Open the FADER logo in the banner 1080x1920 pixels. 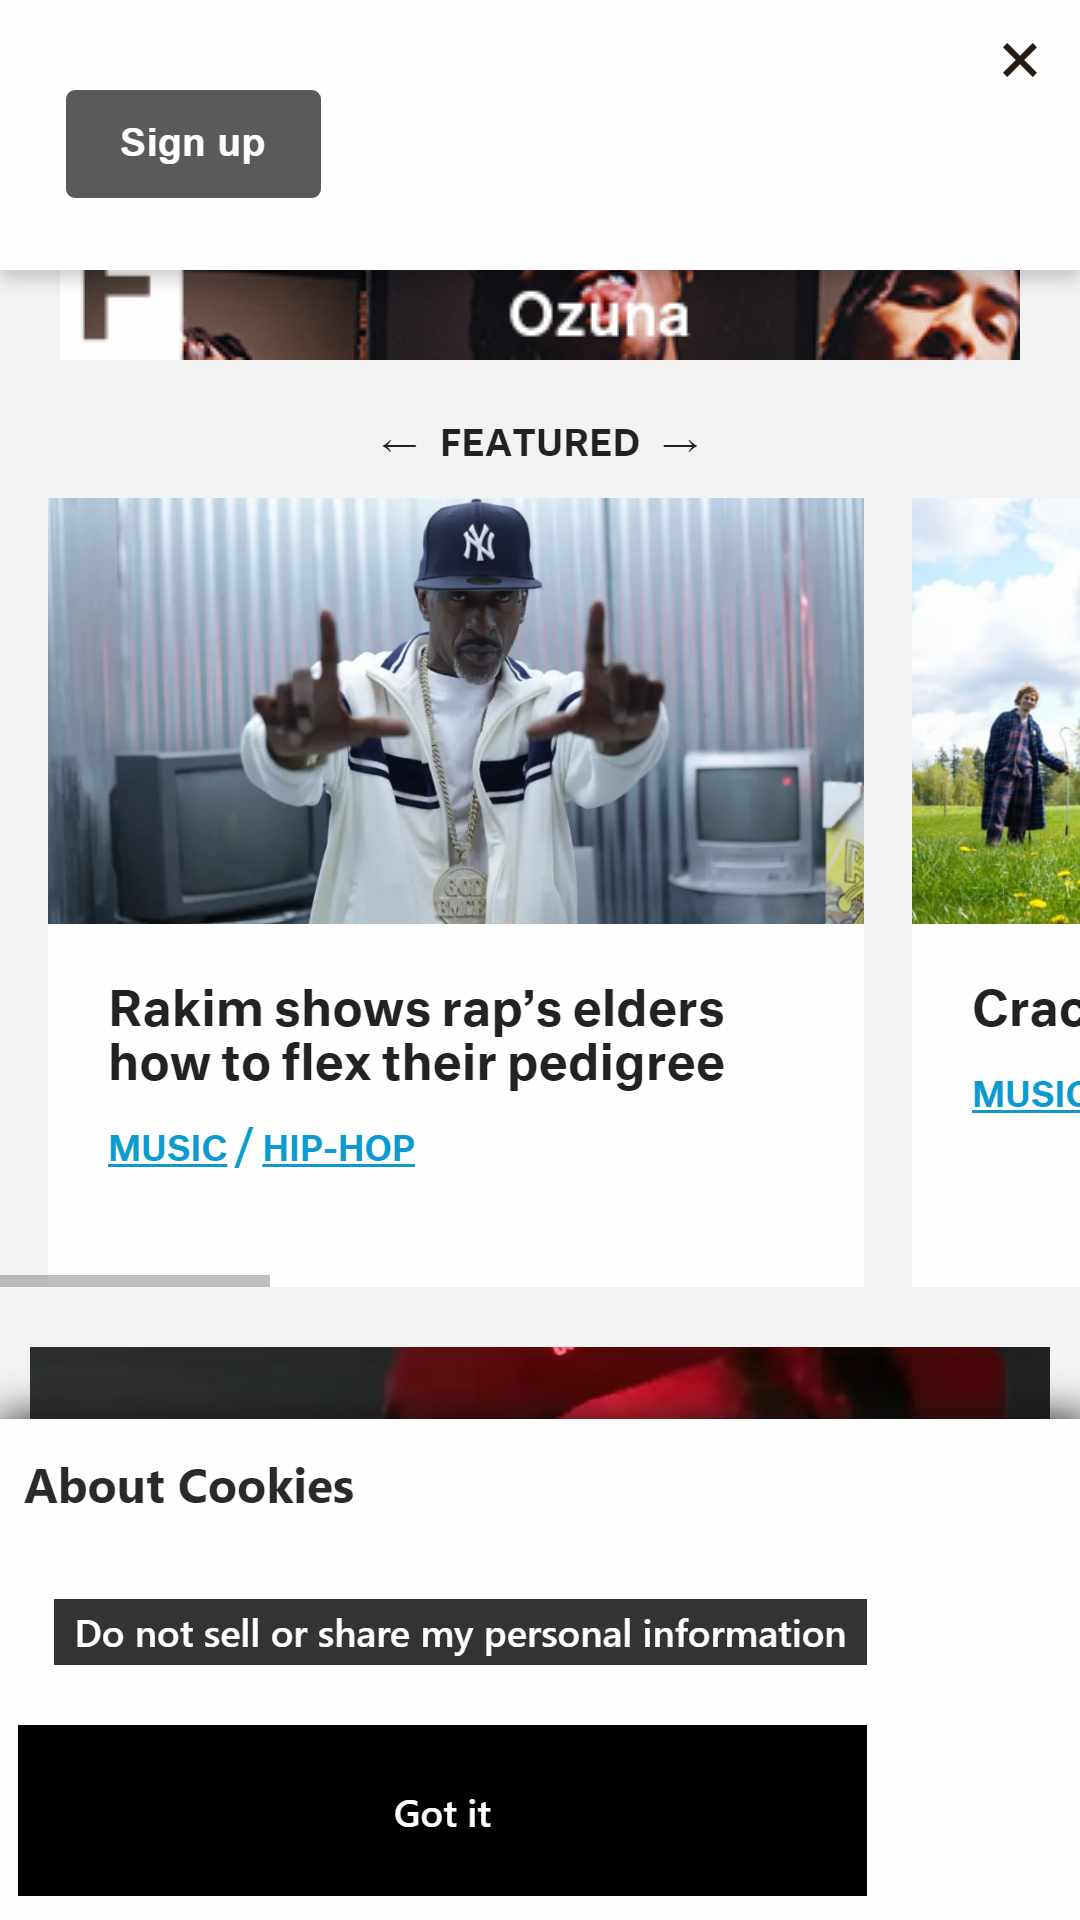coord(120,312)
